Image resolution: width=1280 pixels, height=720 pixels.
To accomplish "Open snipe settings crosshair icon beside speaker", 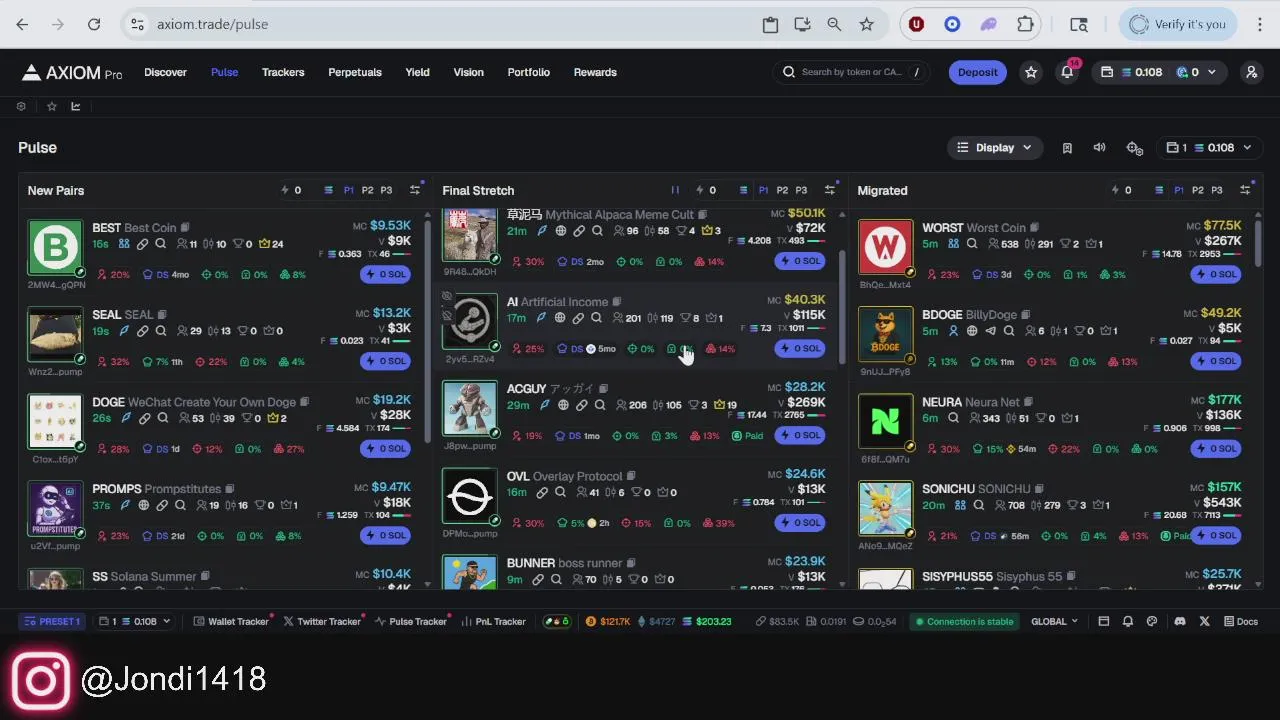I will [x=1134, y=148].
